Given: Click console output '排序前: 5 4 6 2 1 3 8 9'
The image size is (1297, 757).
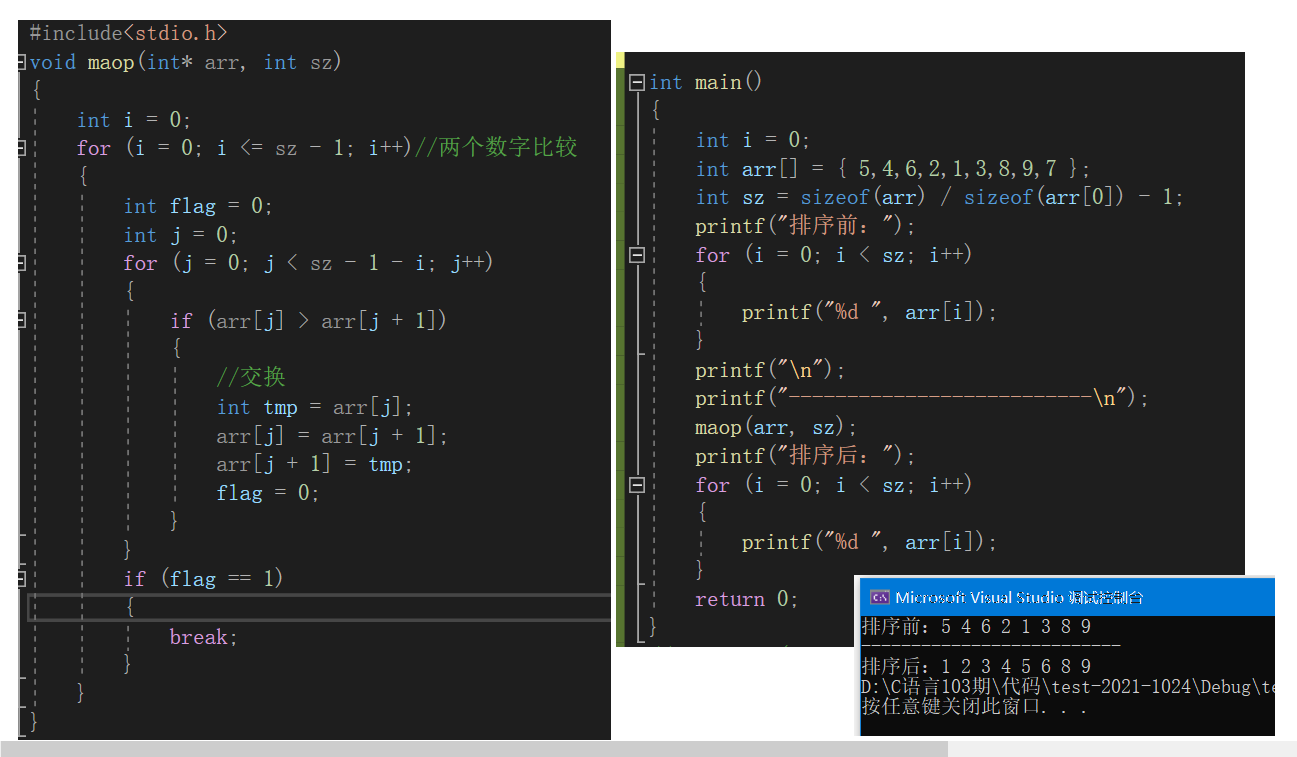Looking at the screenshot, I should pyautogui.click(x=976, y=627).
